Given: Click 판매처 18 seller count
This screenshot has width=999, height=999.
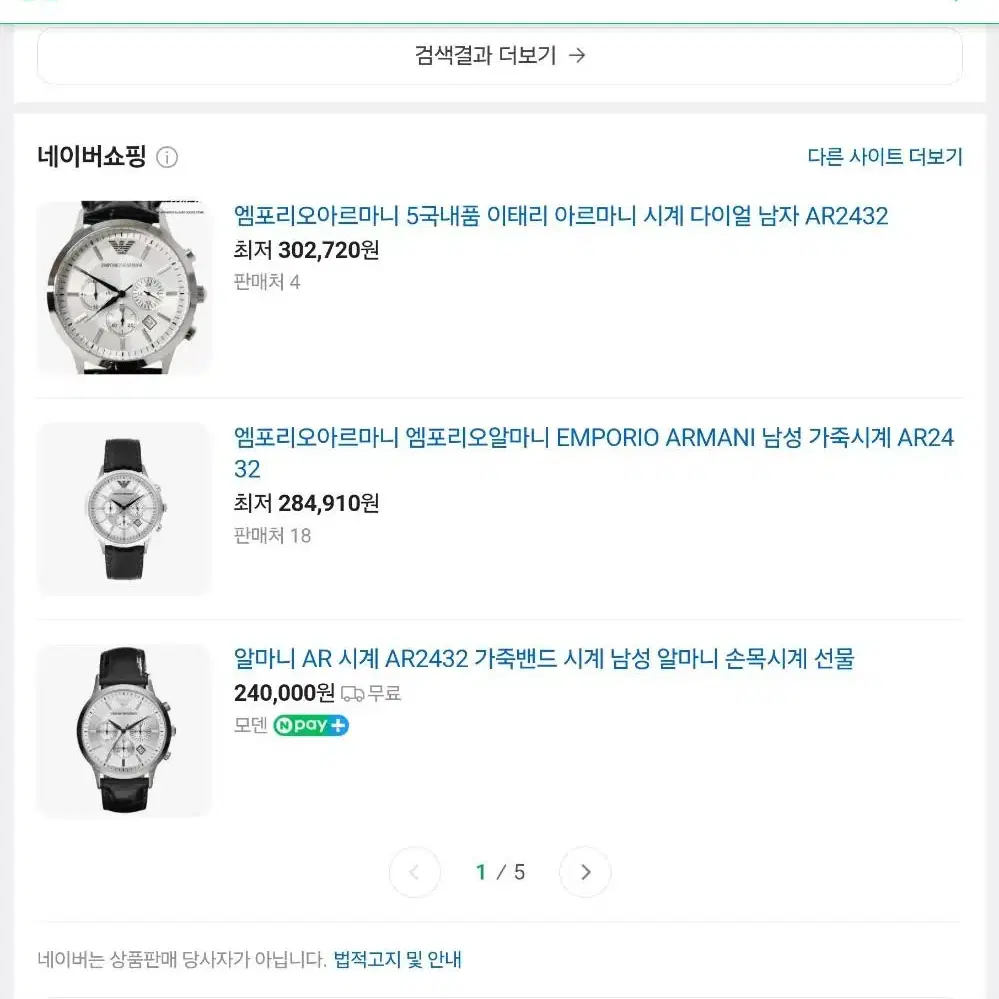Looking at the screenshot, I should pos(273,536).
